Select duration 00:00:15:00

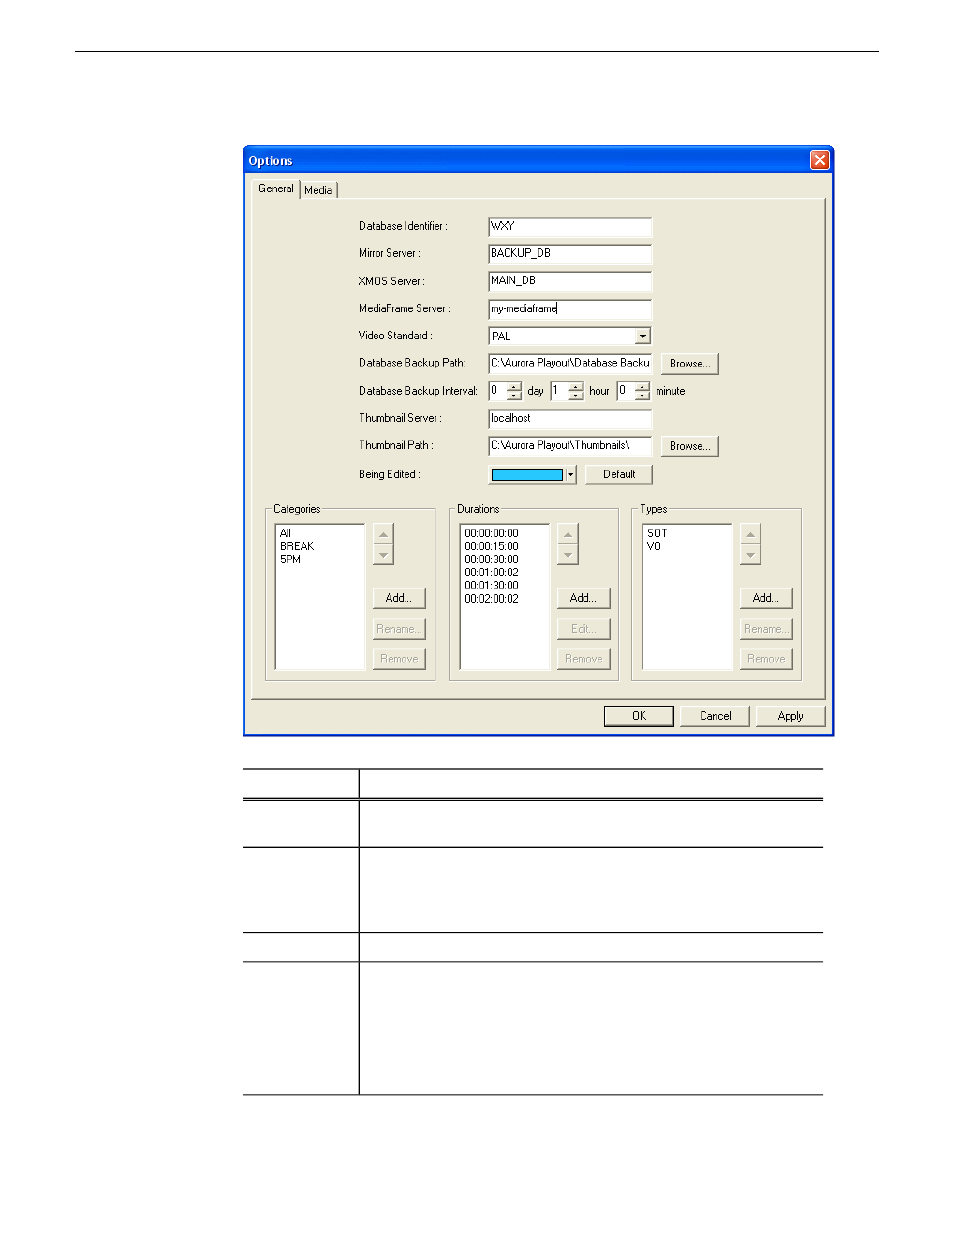(491, 547)
